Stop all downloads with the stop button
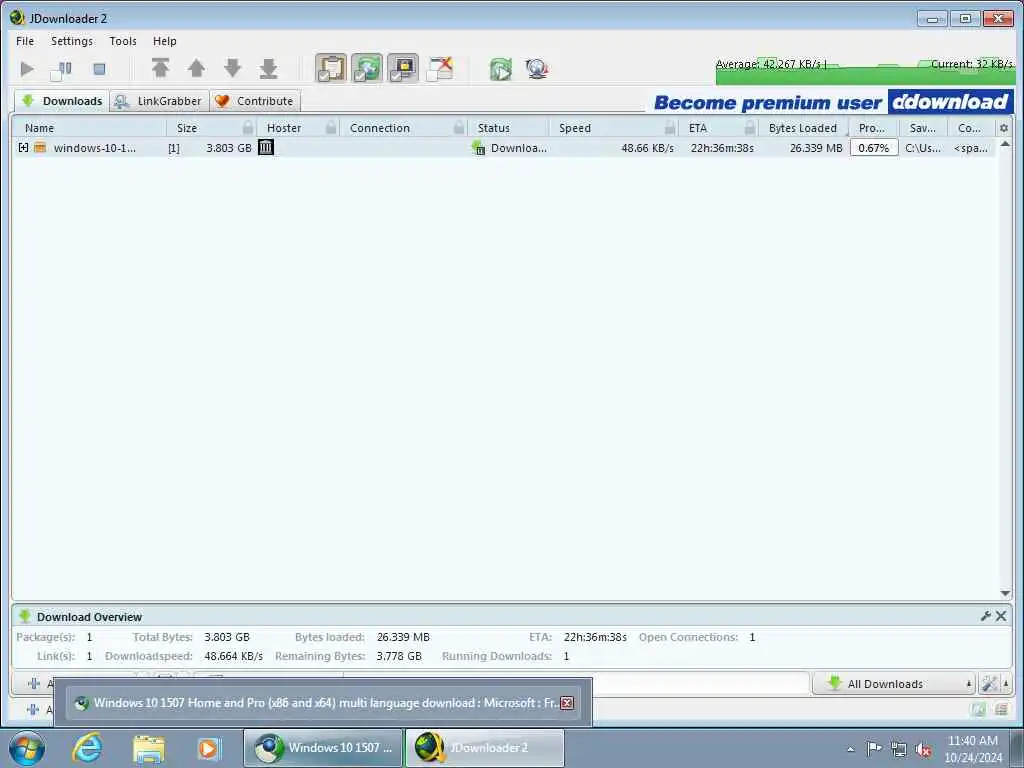The height and width of the screenshot is (768, 1024). point(99,69)
